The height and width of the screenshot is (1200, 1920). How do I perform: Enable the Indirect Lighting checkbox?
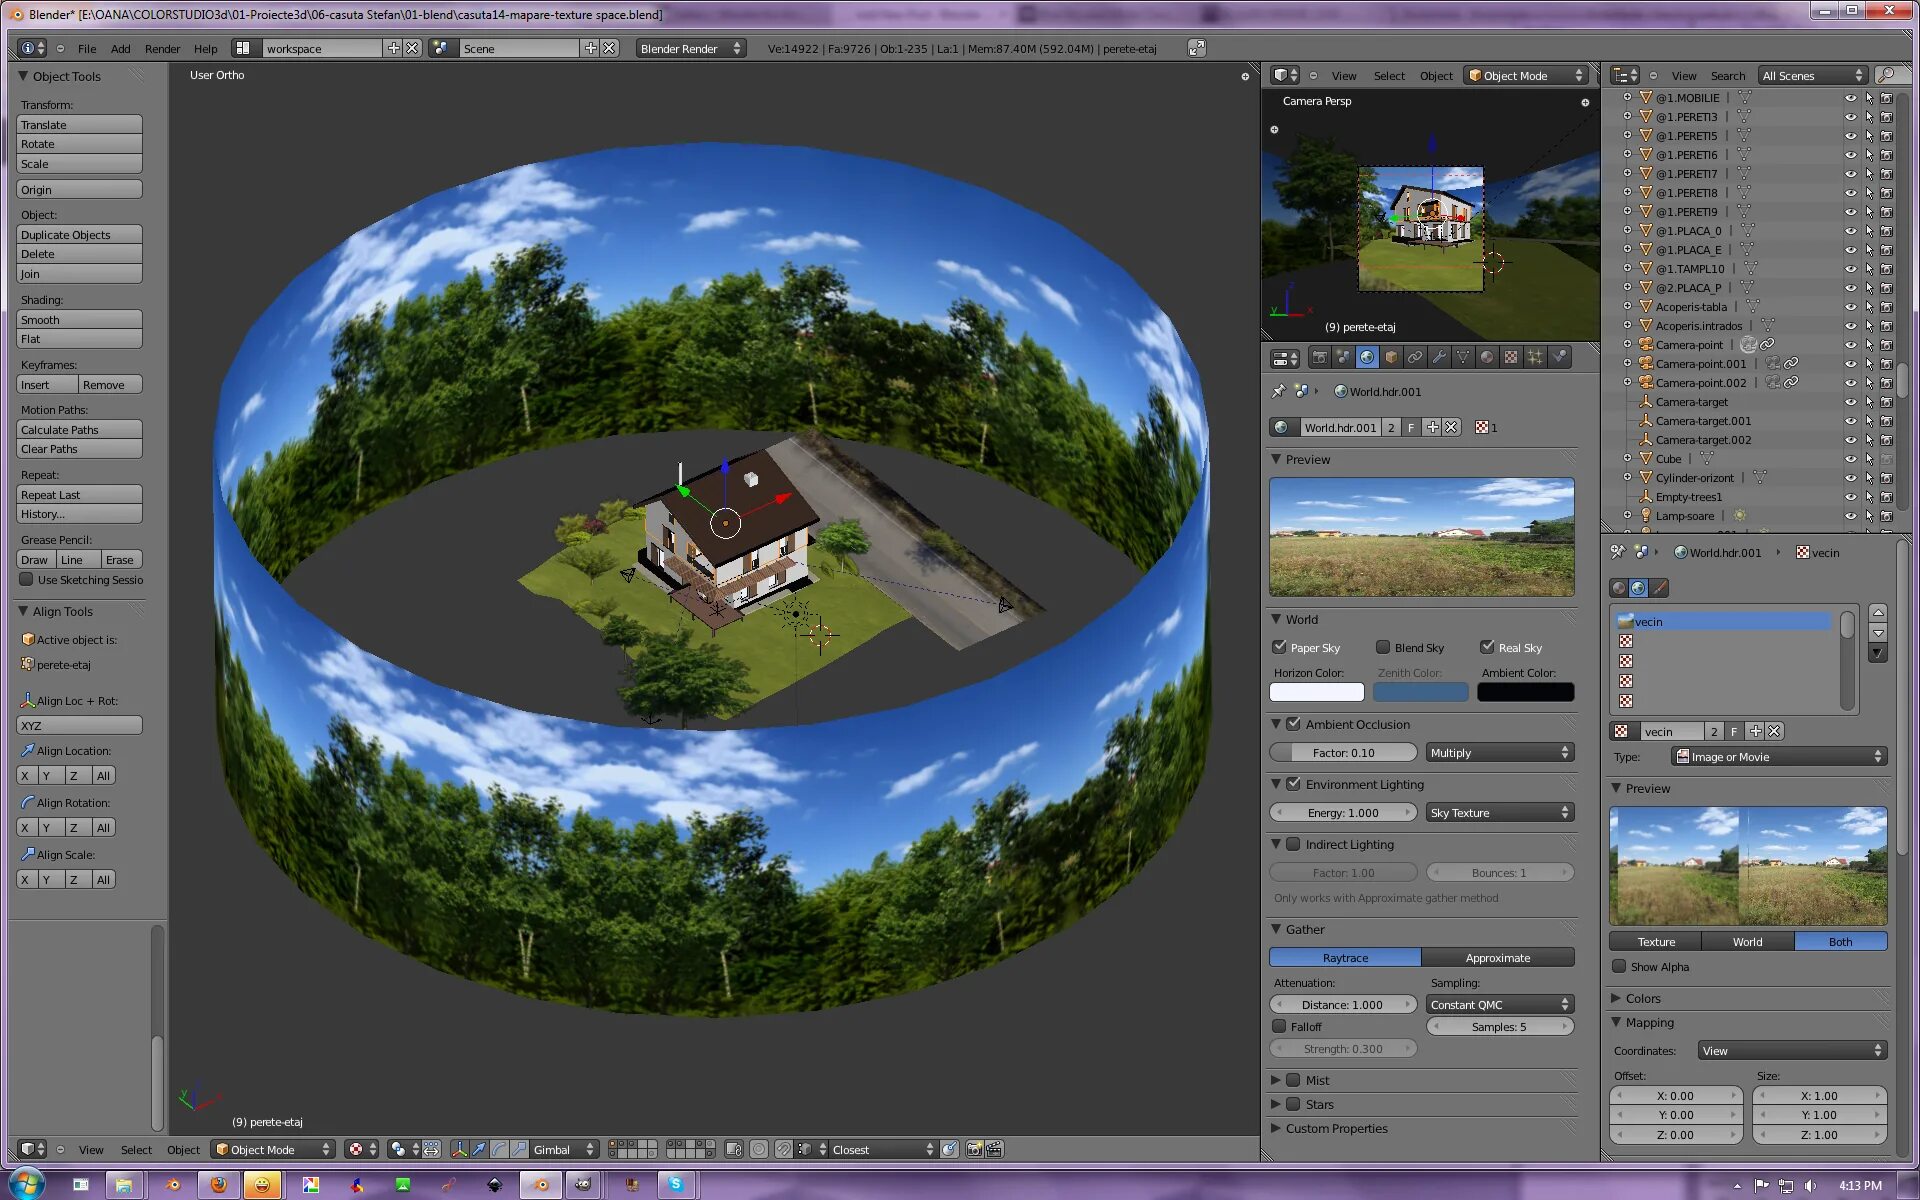[1293, 844]
